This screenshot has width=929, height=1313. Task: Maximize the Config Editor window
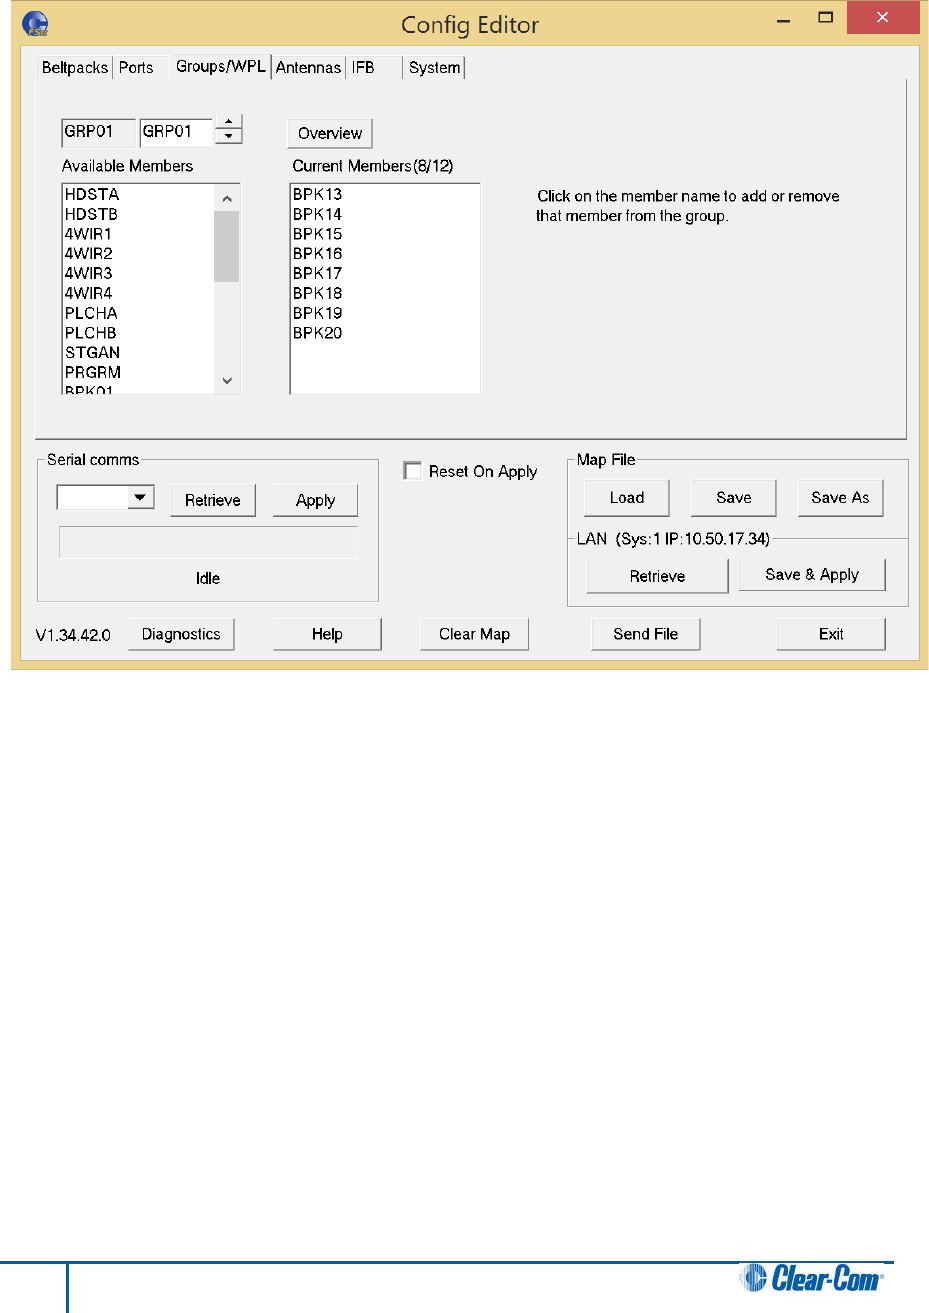coord(826,18)
